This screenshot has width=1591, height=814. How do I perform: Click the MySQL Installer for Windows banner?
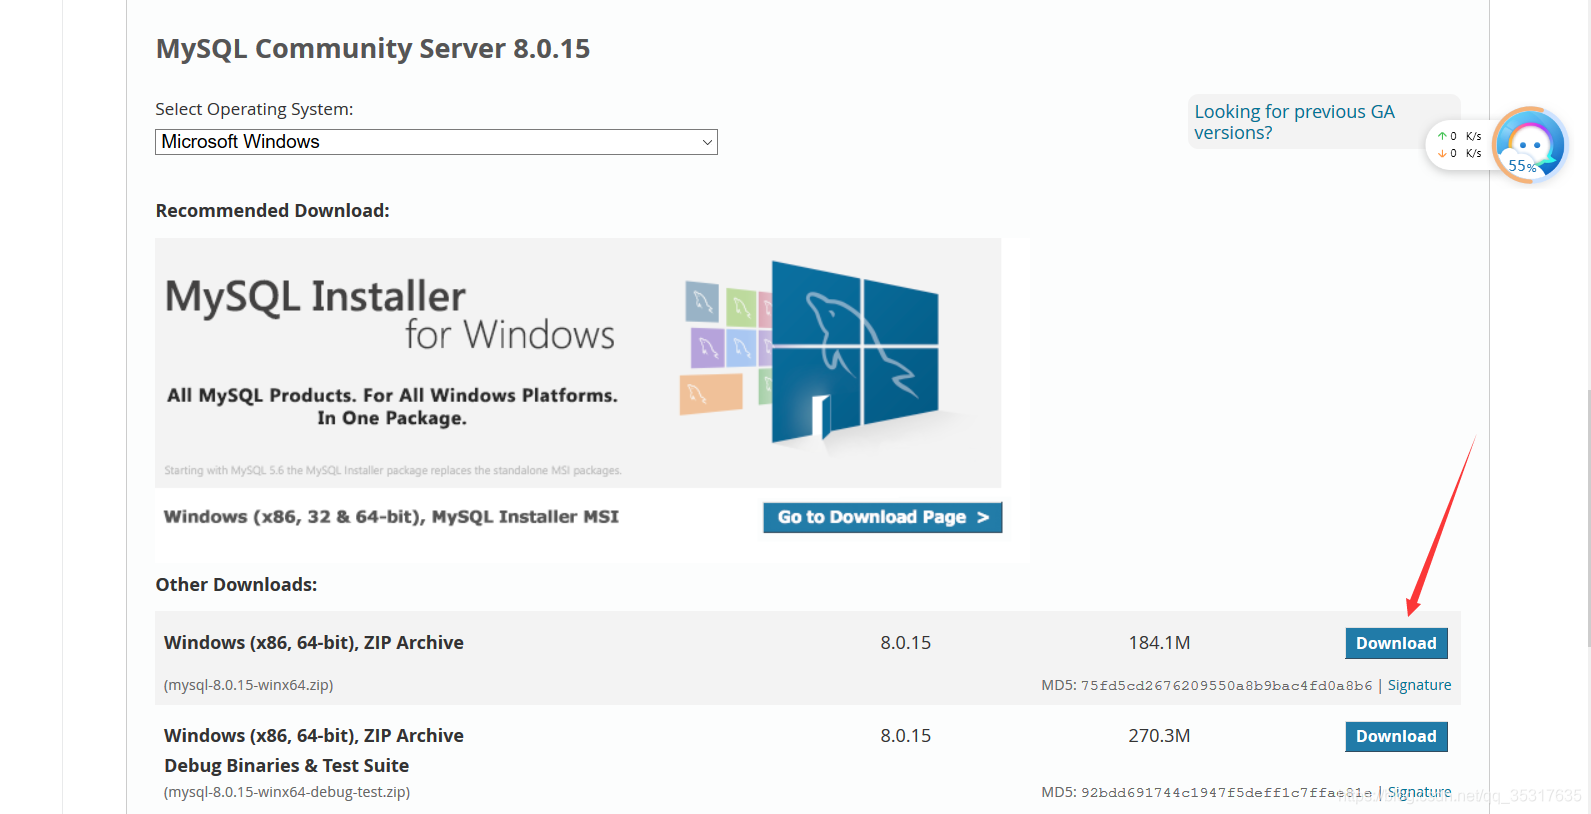pyautogui.click(x=578, y=363)
